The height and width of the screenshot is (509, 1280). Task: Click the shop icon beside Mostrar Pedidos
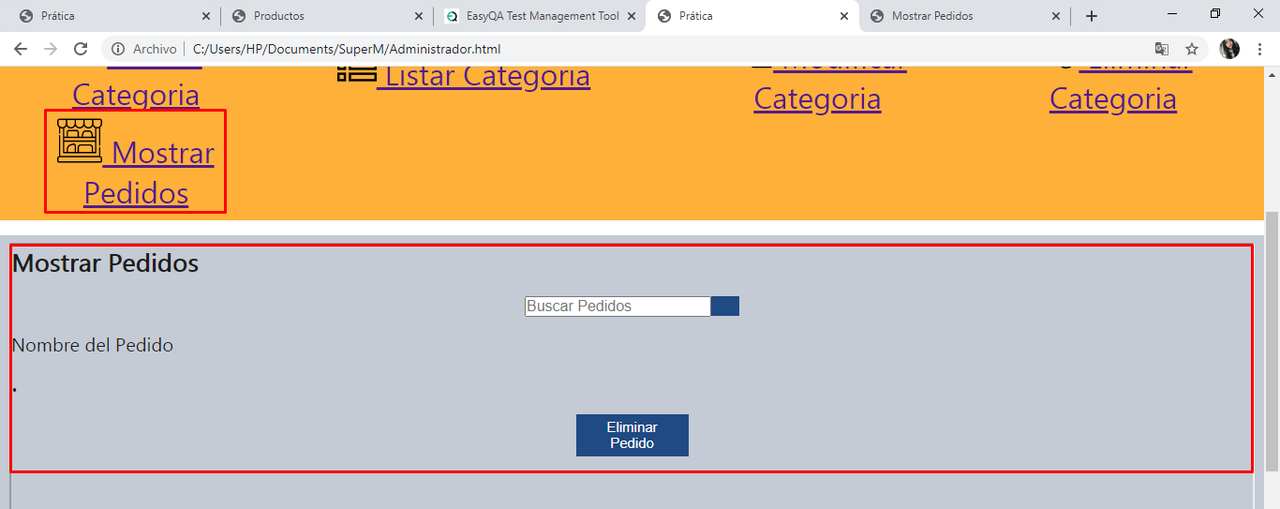[79, 141]
